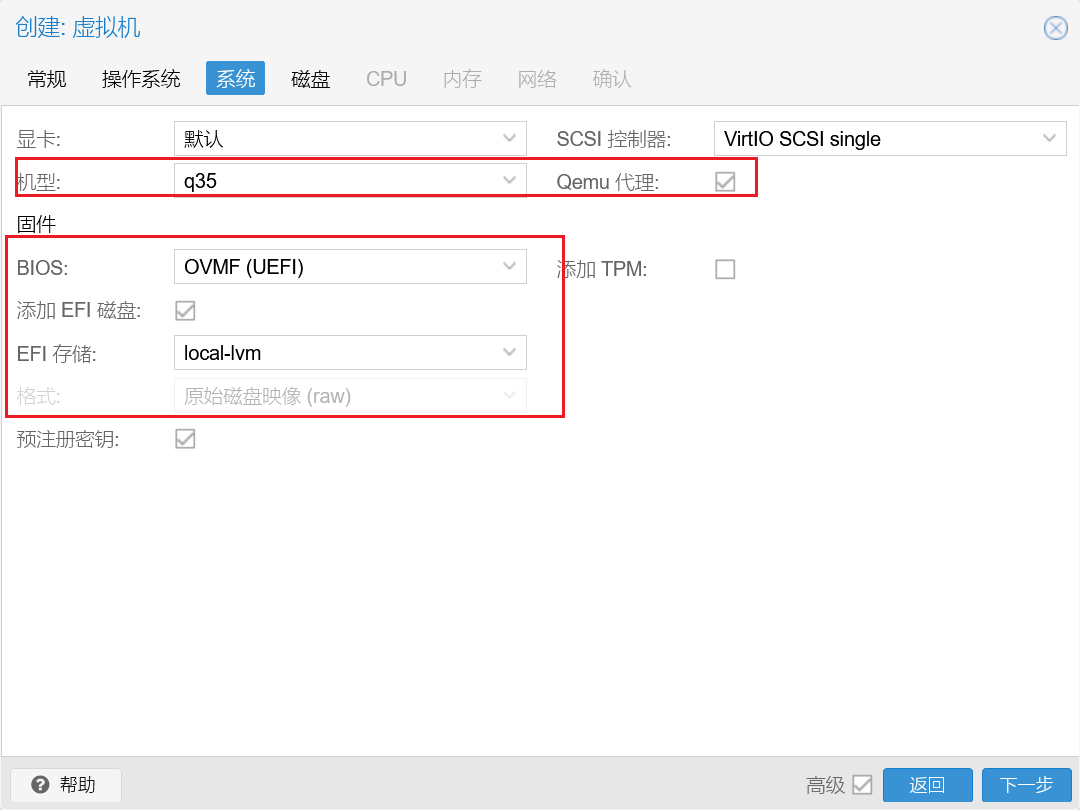Viewport: 1080px width, 810px height.
Task: Click the 添加 TPM label
Action: (x=602, y=269)
